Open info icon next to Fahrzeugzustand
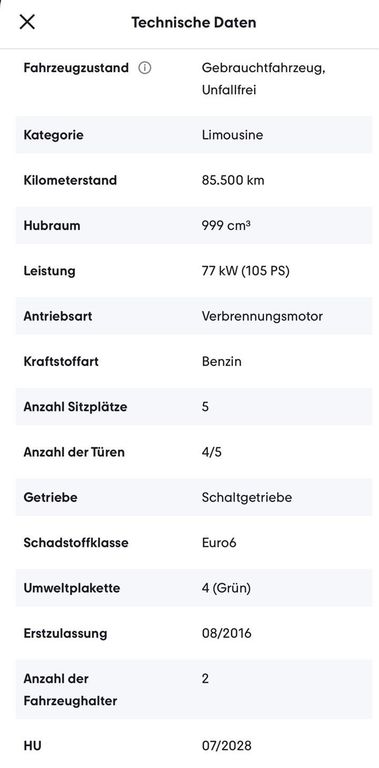The image size is (379, 768). pos(144,68)
